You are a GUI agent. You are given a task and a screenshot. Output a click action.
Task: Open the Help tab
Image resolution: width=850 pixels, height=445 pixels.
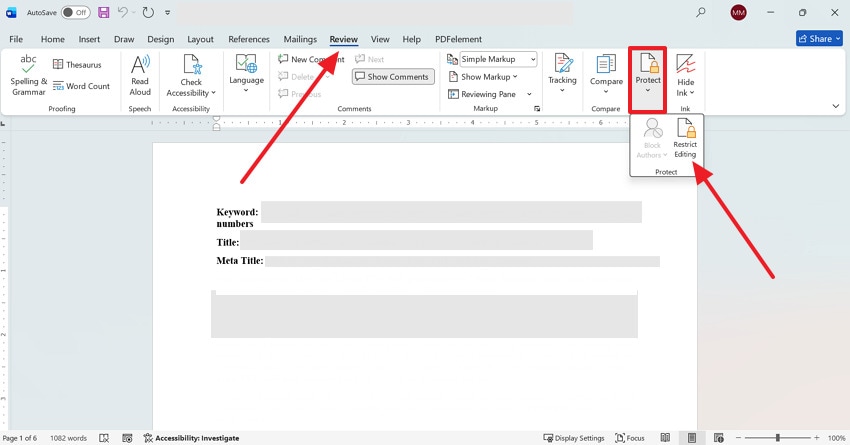click(411, 39)
